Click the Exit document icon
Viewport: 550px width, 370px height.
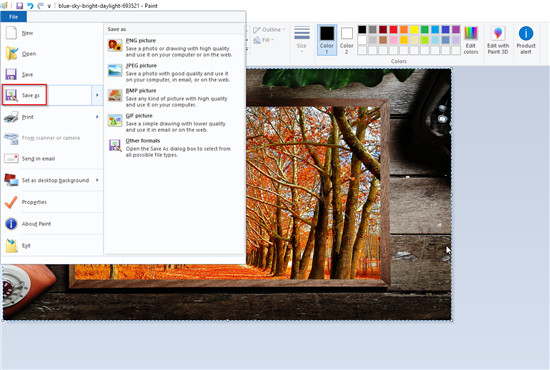tap(12, 245)
